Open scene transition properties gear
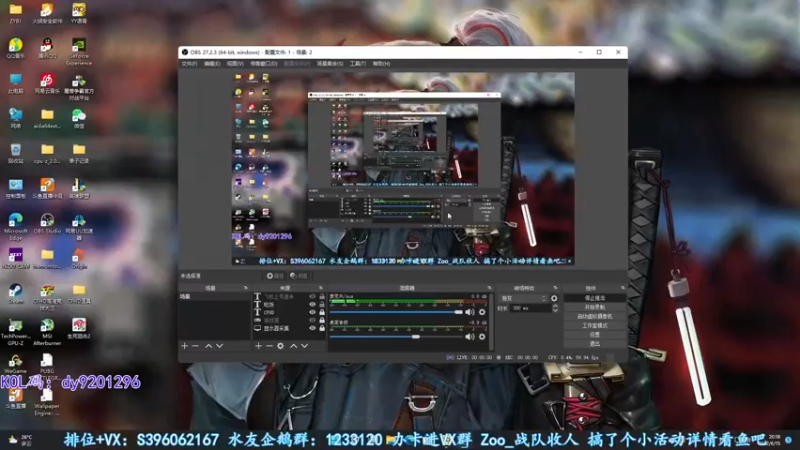Screen dimensions: 800x450 [x=554, y=298]
